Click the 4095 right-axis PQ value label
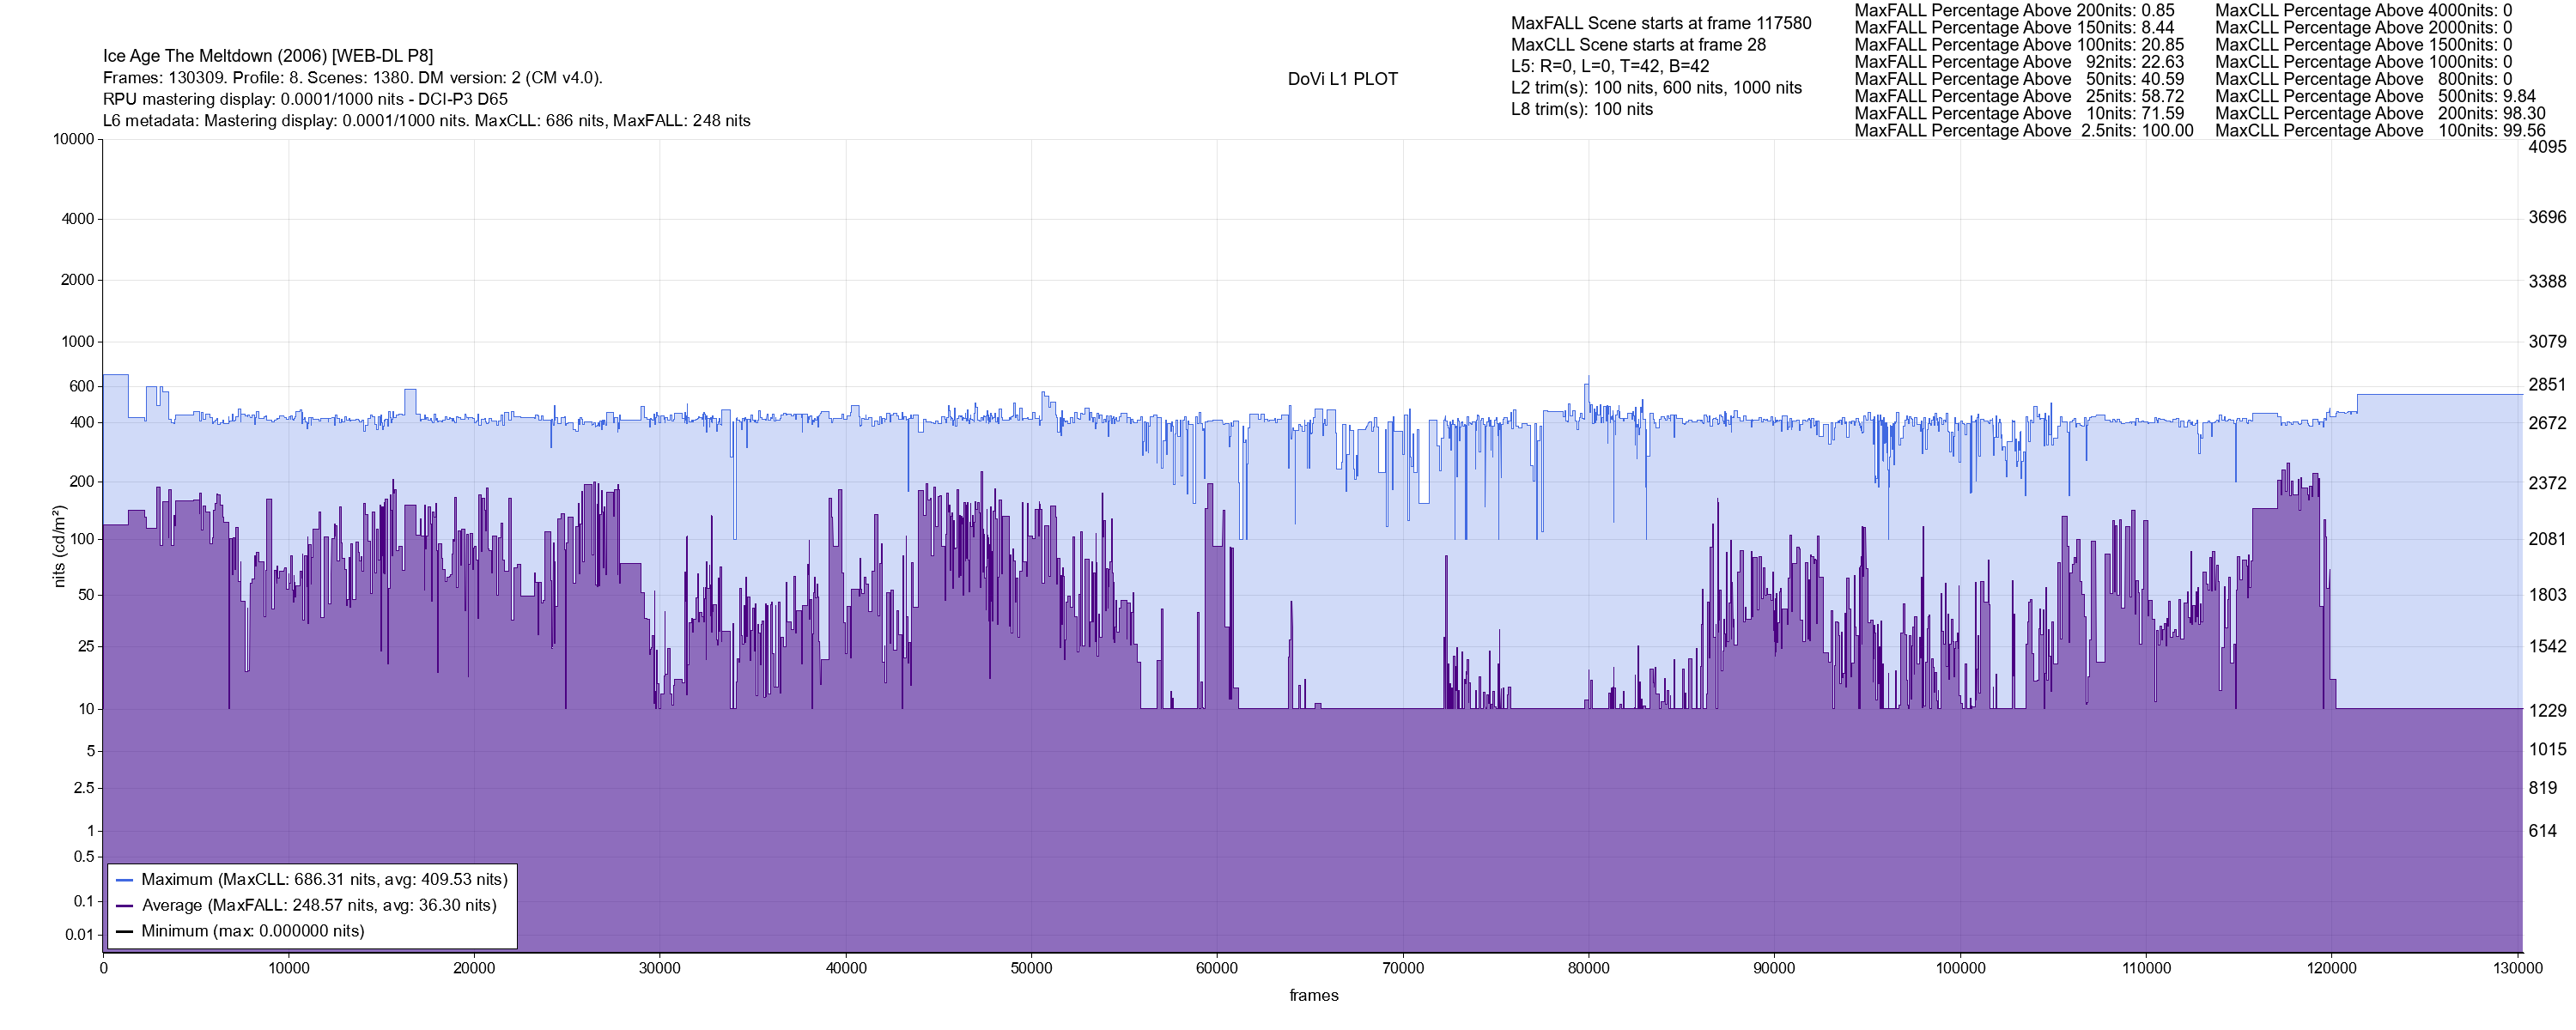Image resolution: width=2576 pixels, height=1030 pixels. 2547,147
